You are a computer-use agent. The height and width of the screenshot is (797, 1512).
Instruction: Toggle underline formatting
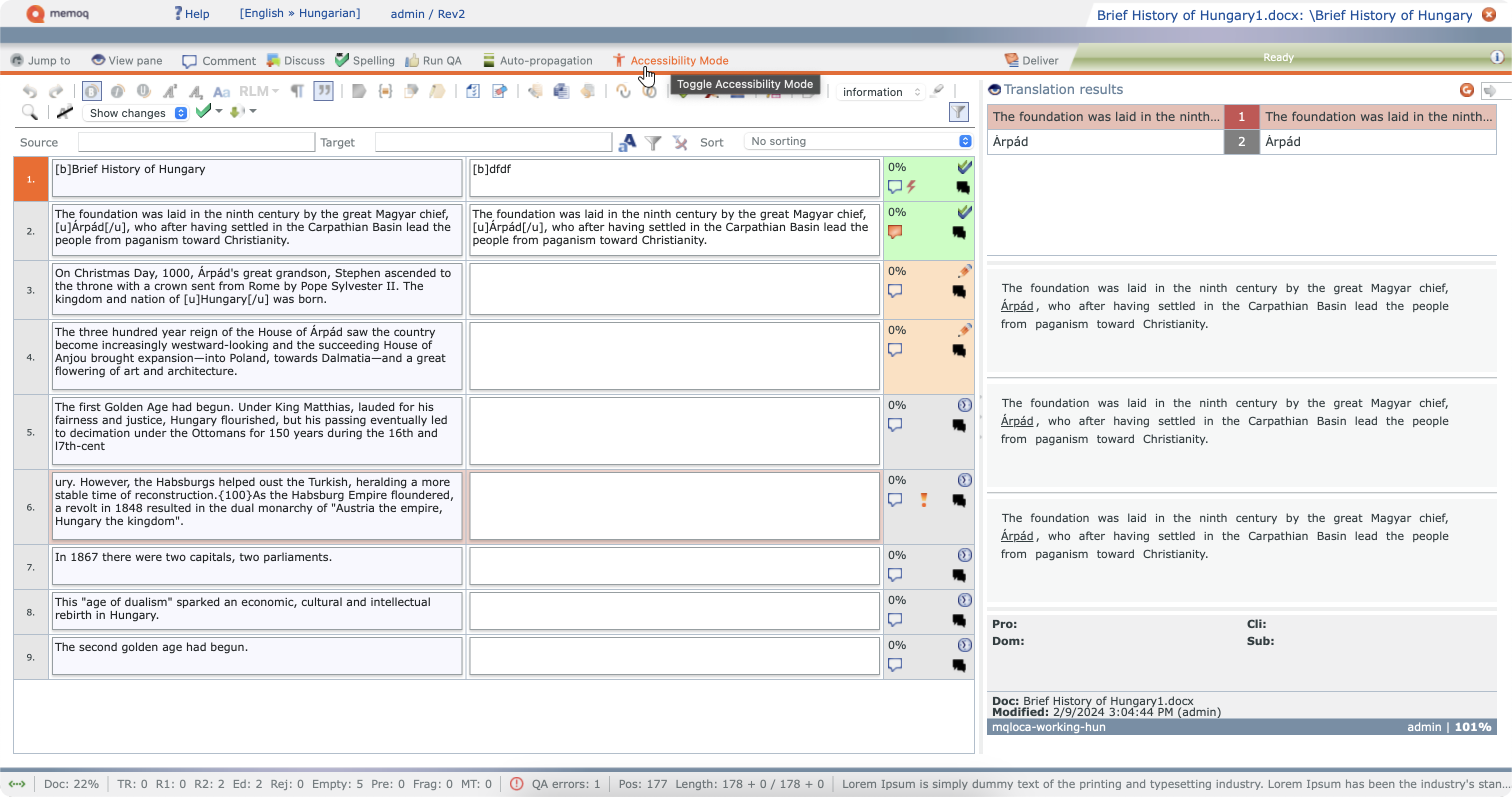pyautogui.click(x=144, y=91)
